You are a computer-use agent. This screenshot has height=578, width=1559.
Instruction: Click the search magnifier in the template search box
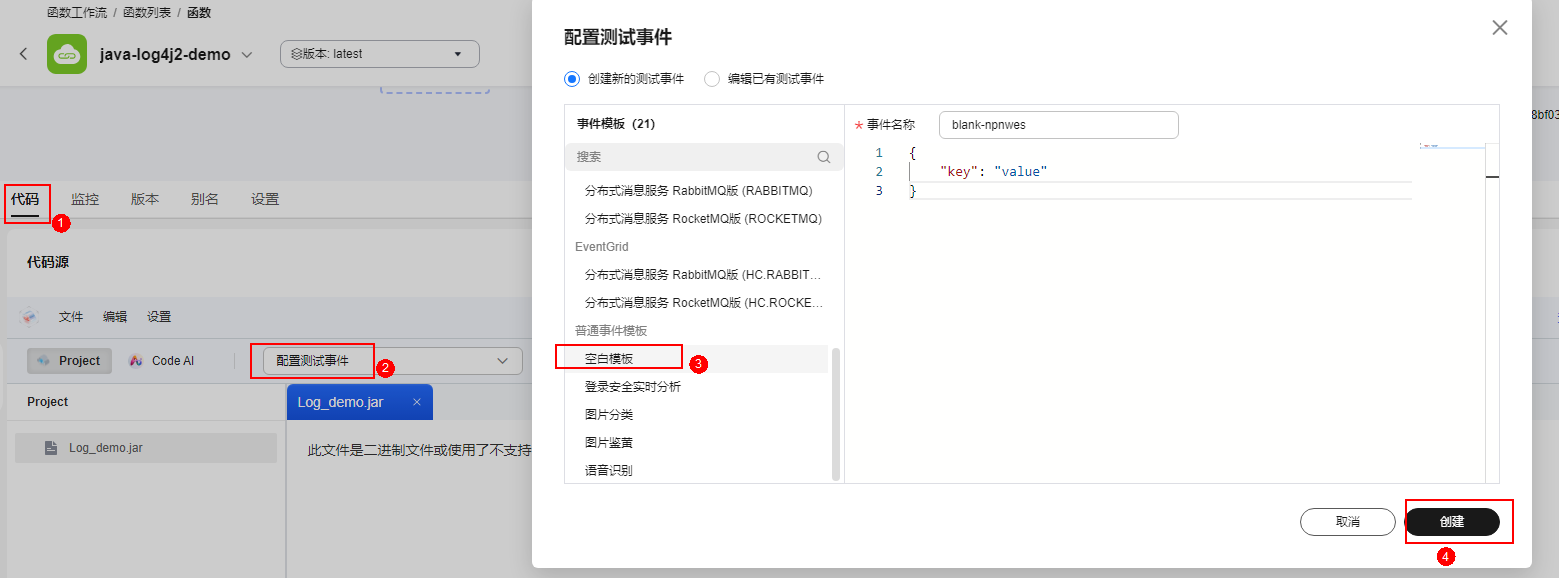point(823,157)
